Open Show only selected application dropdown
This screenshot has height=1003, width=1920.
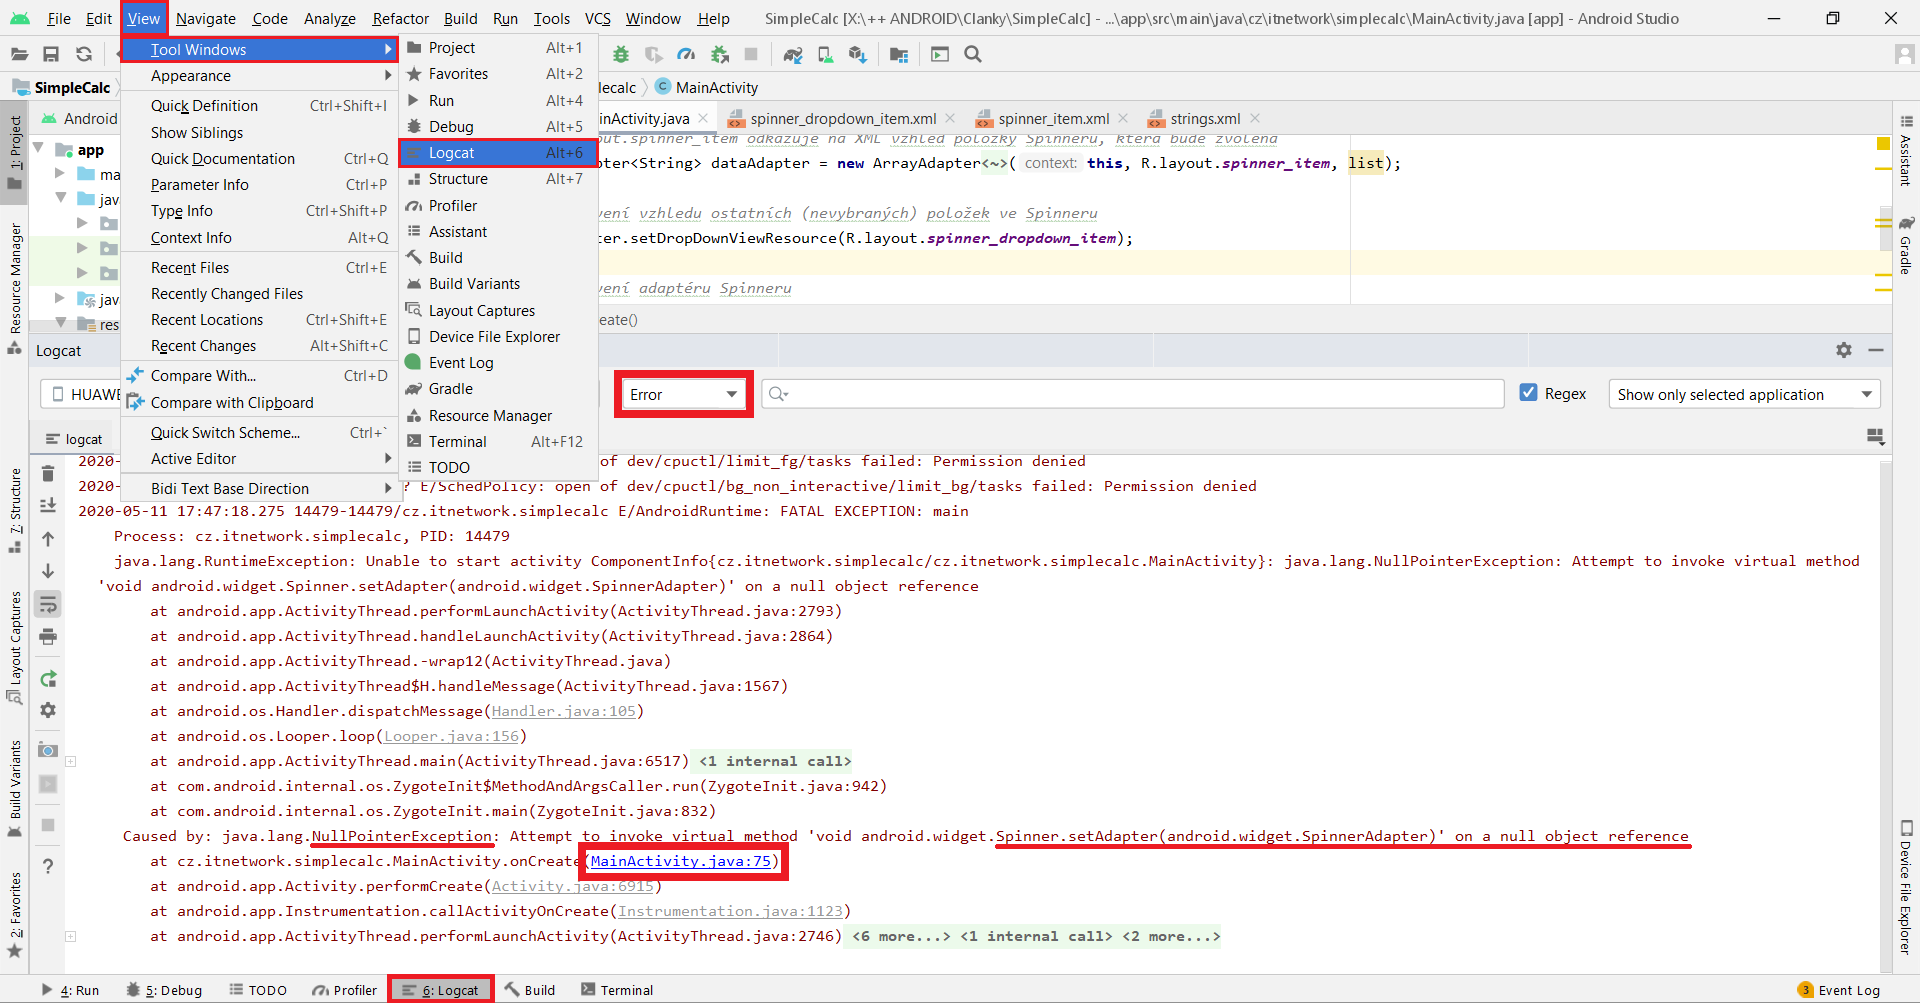coord(1744,394)
